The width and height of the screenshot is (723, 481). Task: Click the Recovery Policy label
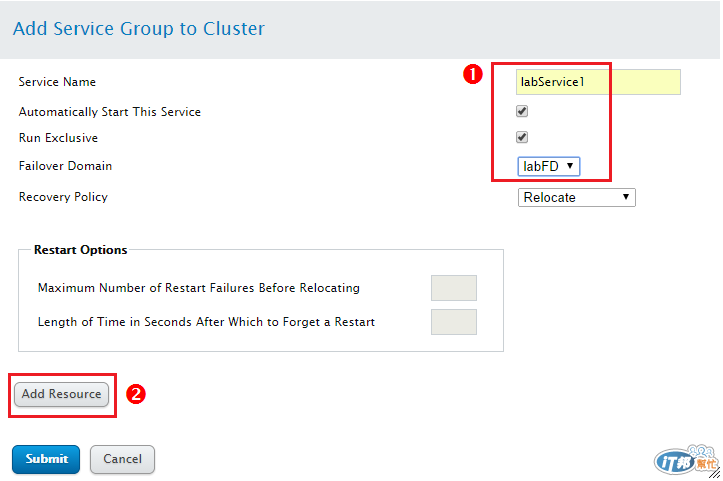pos(63,197)
